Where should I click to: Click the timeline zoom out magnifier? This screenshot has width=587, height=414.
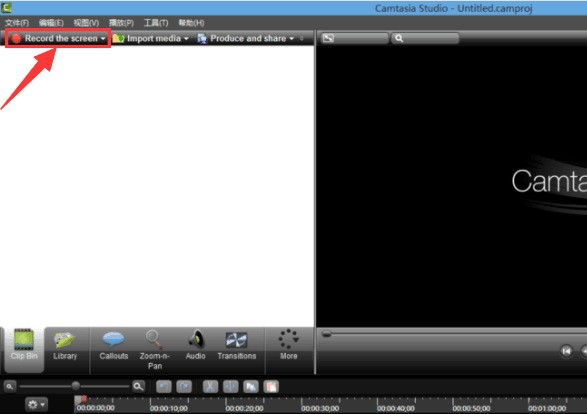coord(10,386)
